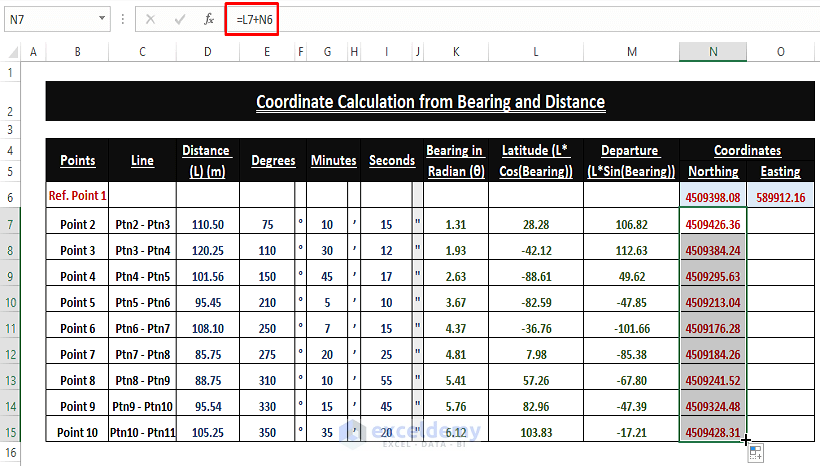The width and height of the screenshot is (820, 466).
Task: Click the Ref. Point 1 cell
Action: 78,196
